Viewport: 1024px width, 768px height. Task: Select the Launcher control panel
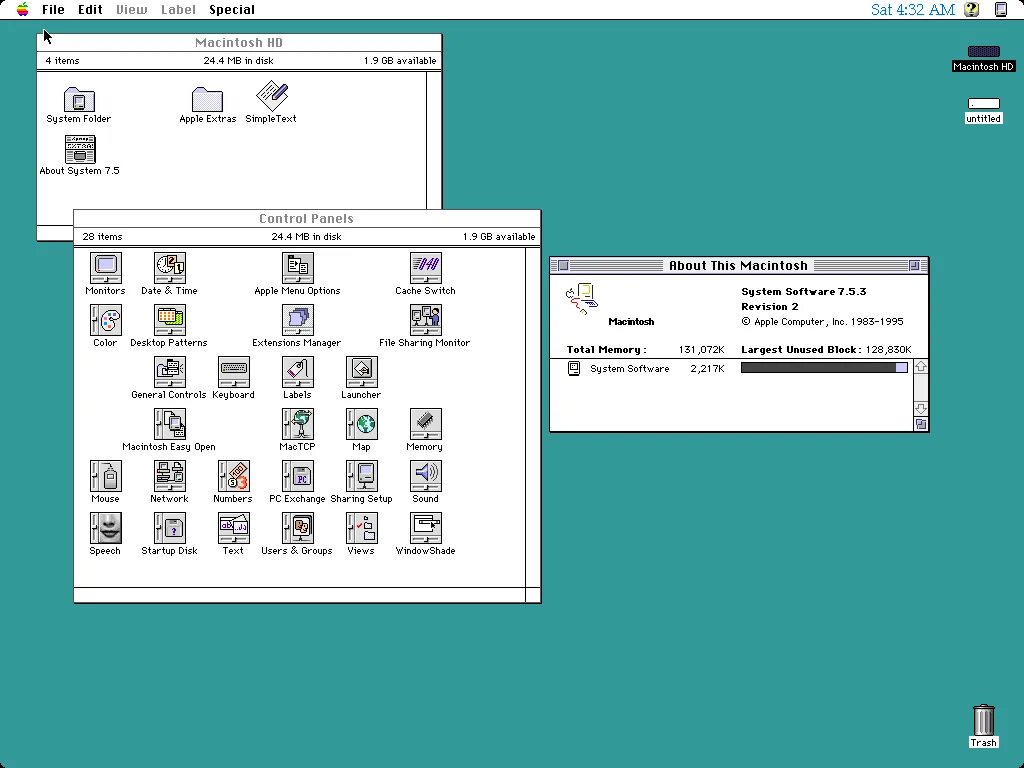tap(361, 372)
